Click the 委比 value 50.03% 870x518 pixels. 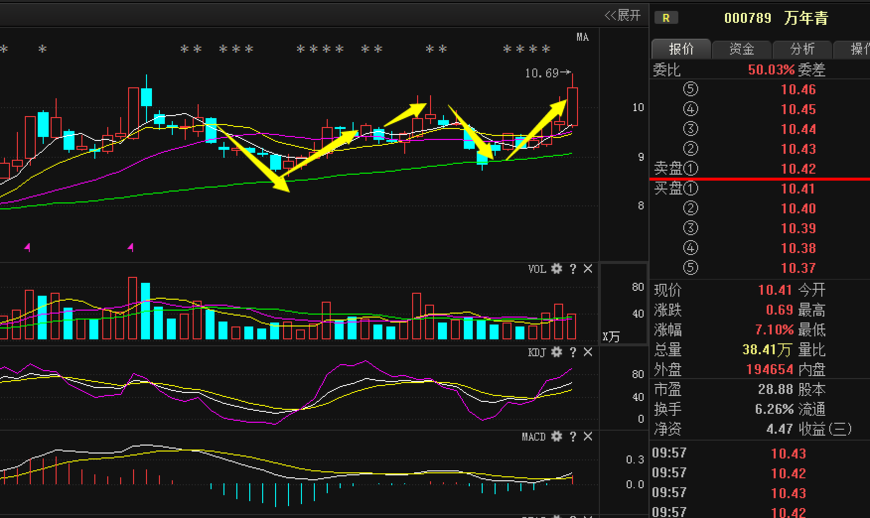[771, 70]
